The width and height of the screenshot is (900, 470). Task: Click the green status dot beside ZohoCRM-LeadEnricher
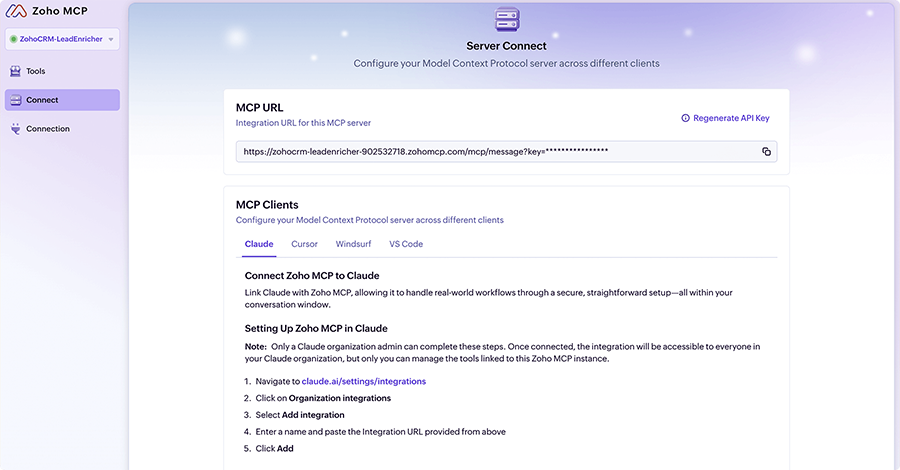(x=13, y=39)
